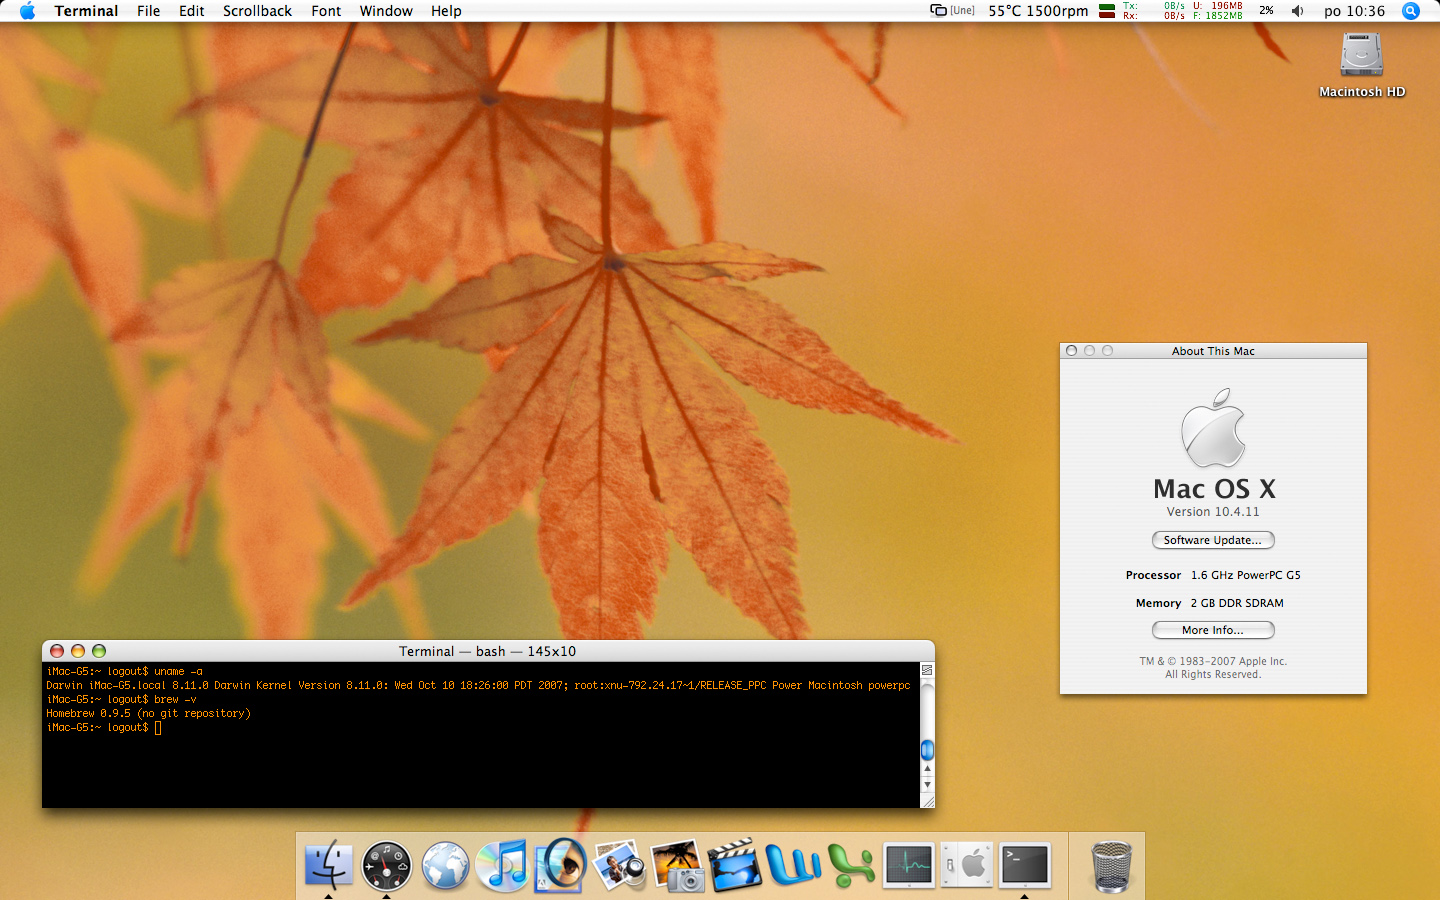Open the Trash in the Dock
The image size is (1440, 900).
coord(1110,866)
